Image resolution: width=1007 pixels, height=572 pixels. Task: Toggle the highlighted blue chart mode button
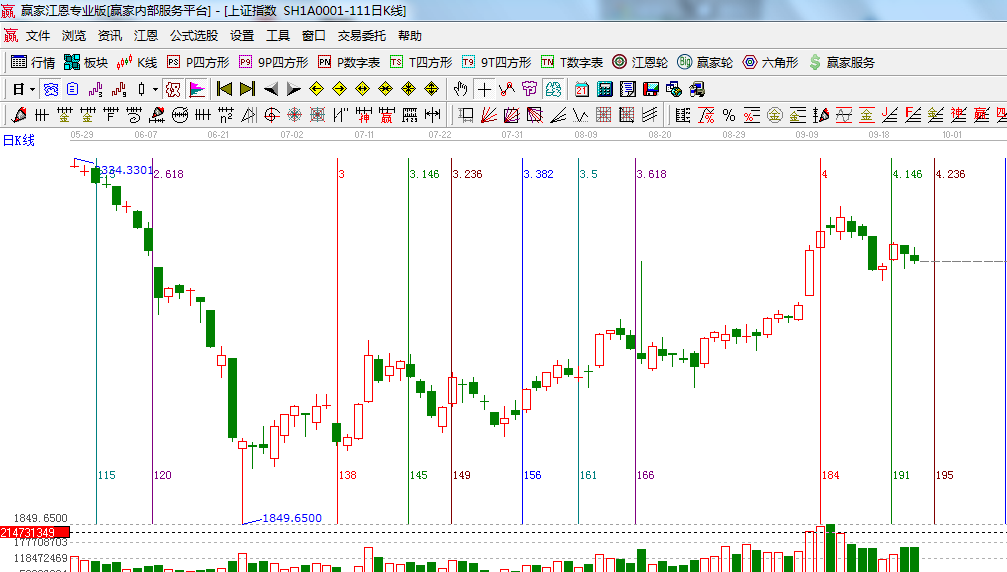pyautogui.click(x=49, y=89)
